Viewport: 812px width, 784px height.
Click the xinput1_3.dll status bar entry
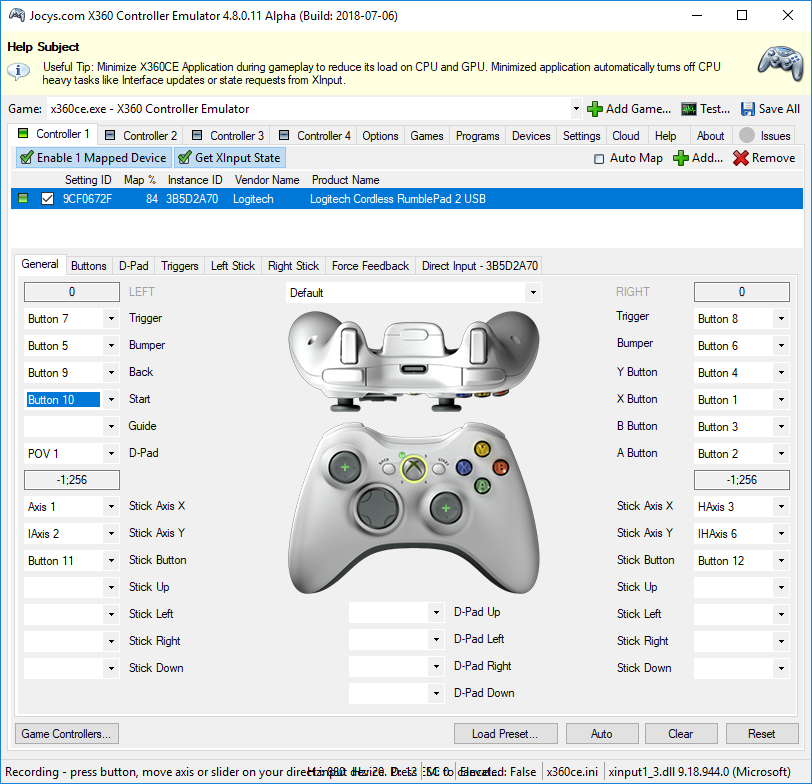(699, 772)
